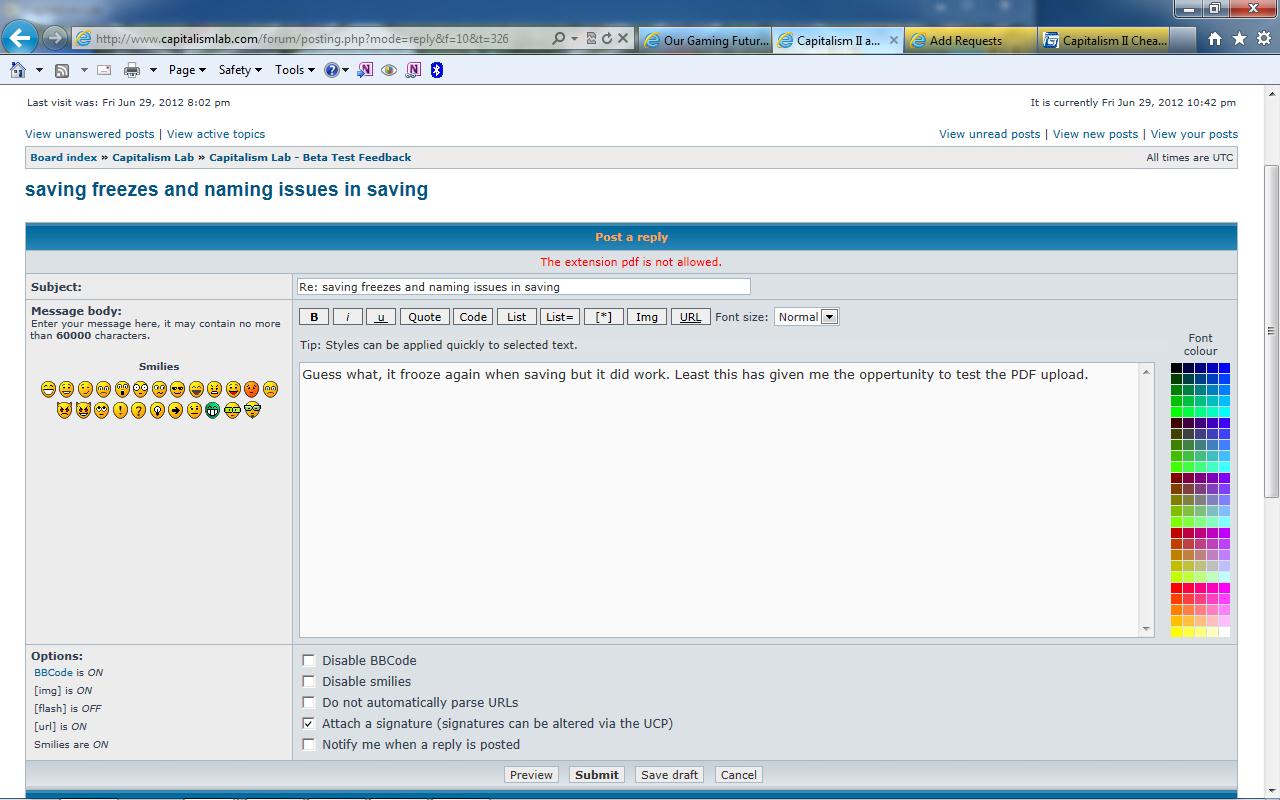Expand the Print options dropdown arrow
The width and height of the screenshot is (1280, 800).
click(153, 70)
